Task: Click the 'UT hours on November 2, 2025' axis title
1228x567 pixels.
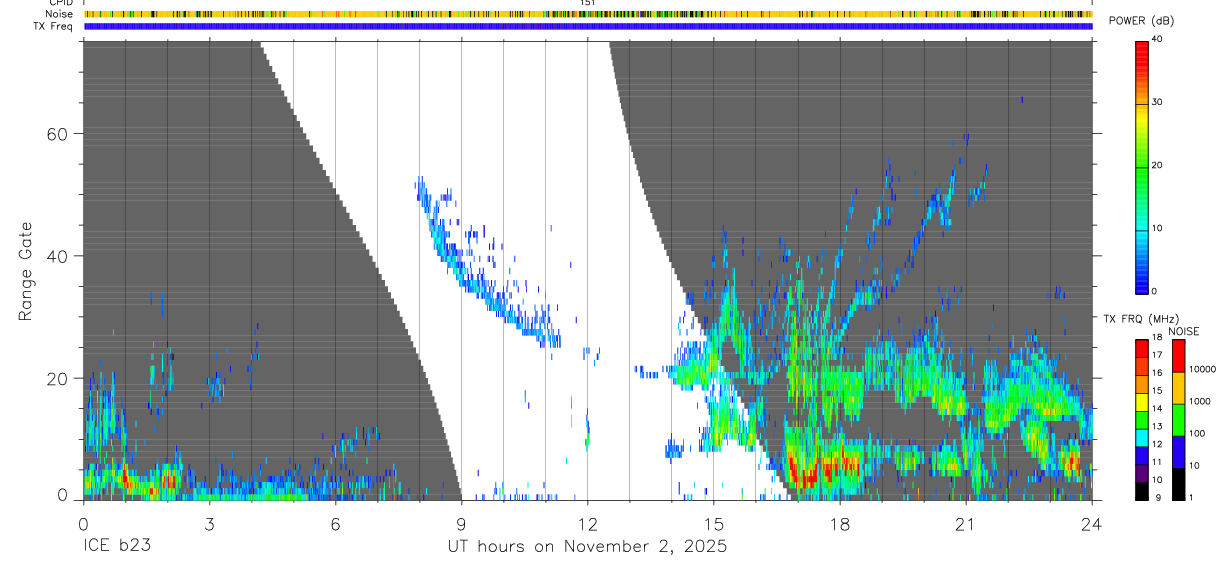Action: pyautogui.click(x=587, y=547)
